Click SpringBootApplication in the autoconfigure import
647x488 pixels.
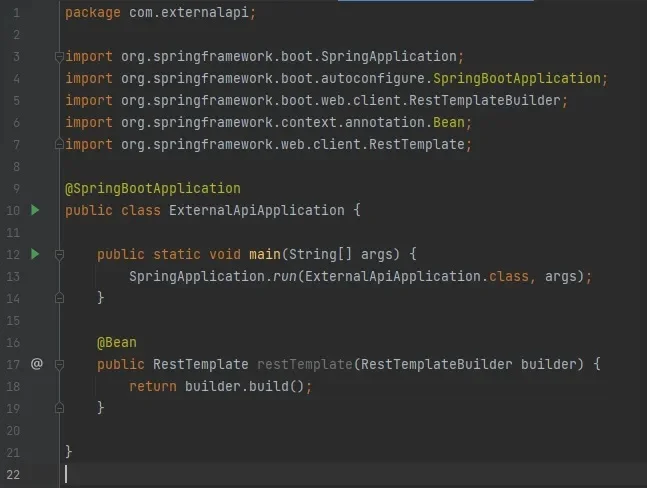click(x=517, y=78)
